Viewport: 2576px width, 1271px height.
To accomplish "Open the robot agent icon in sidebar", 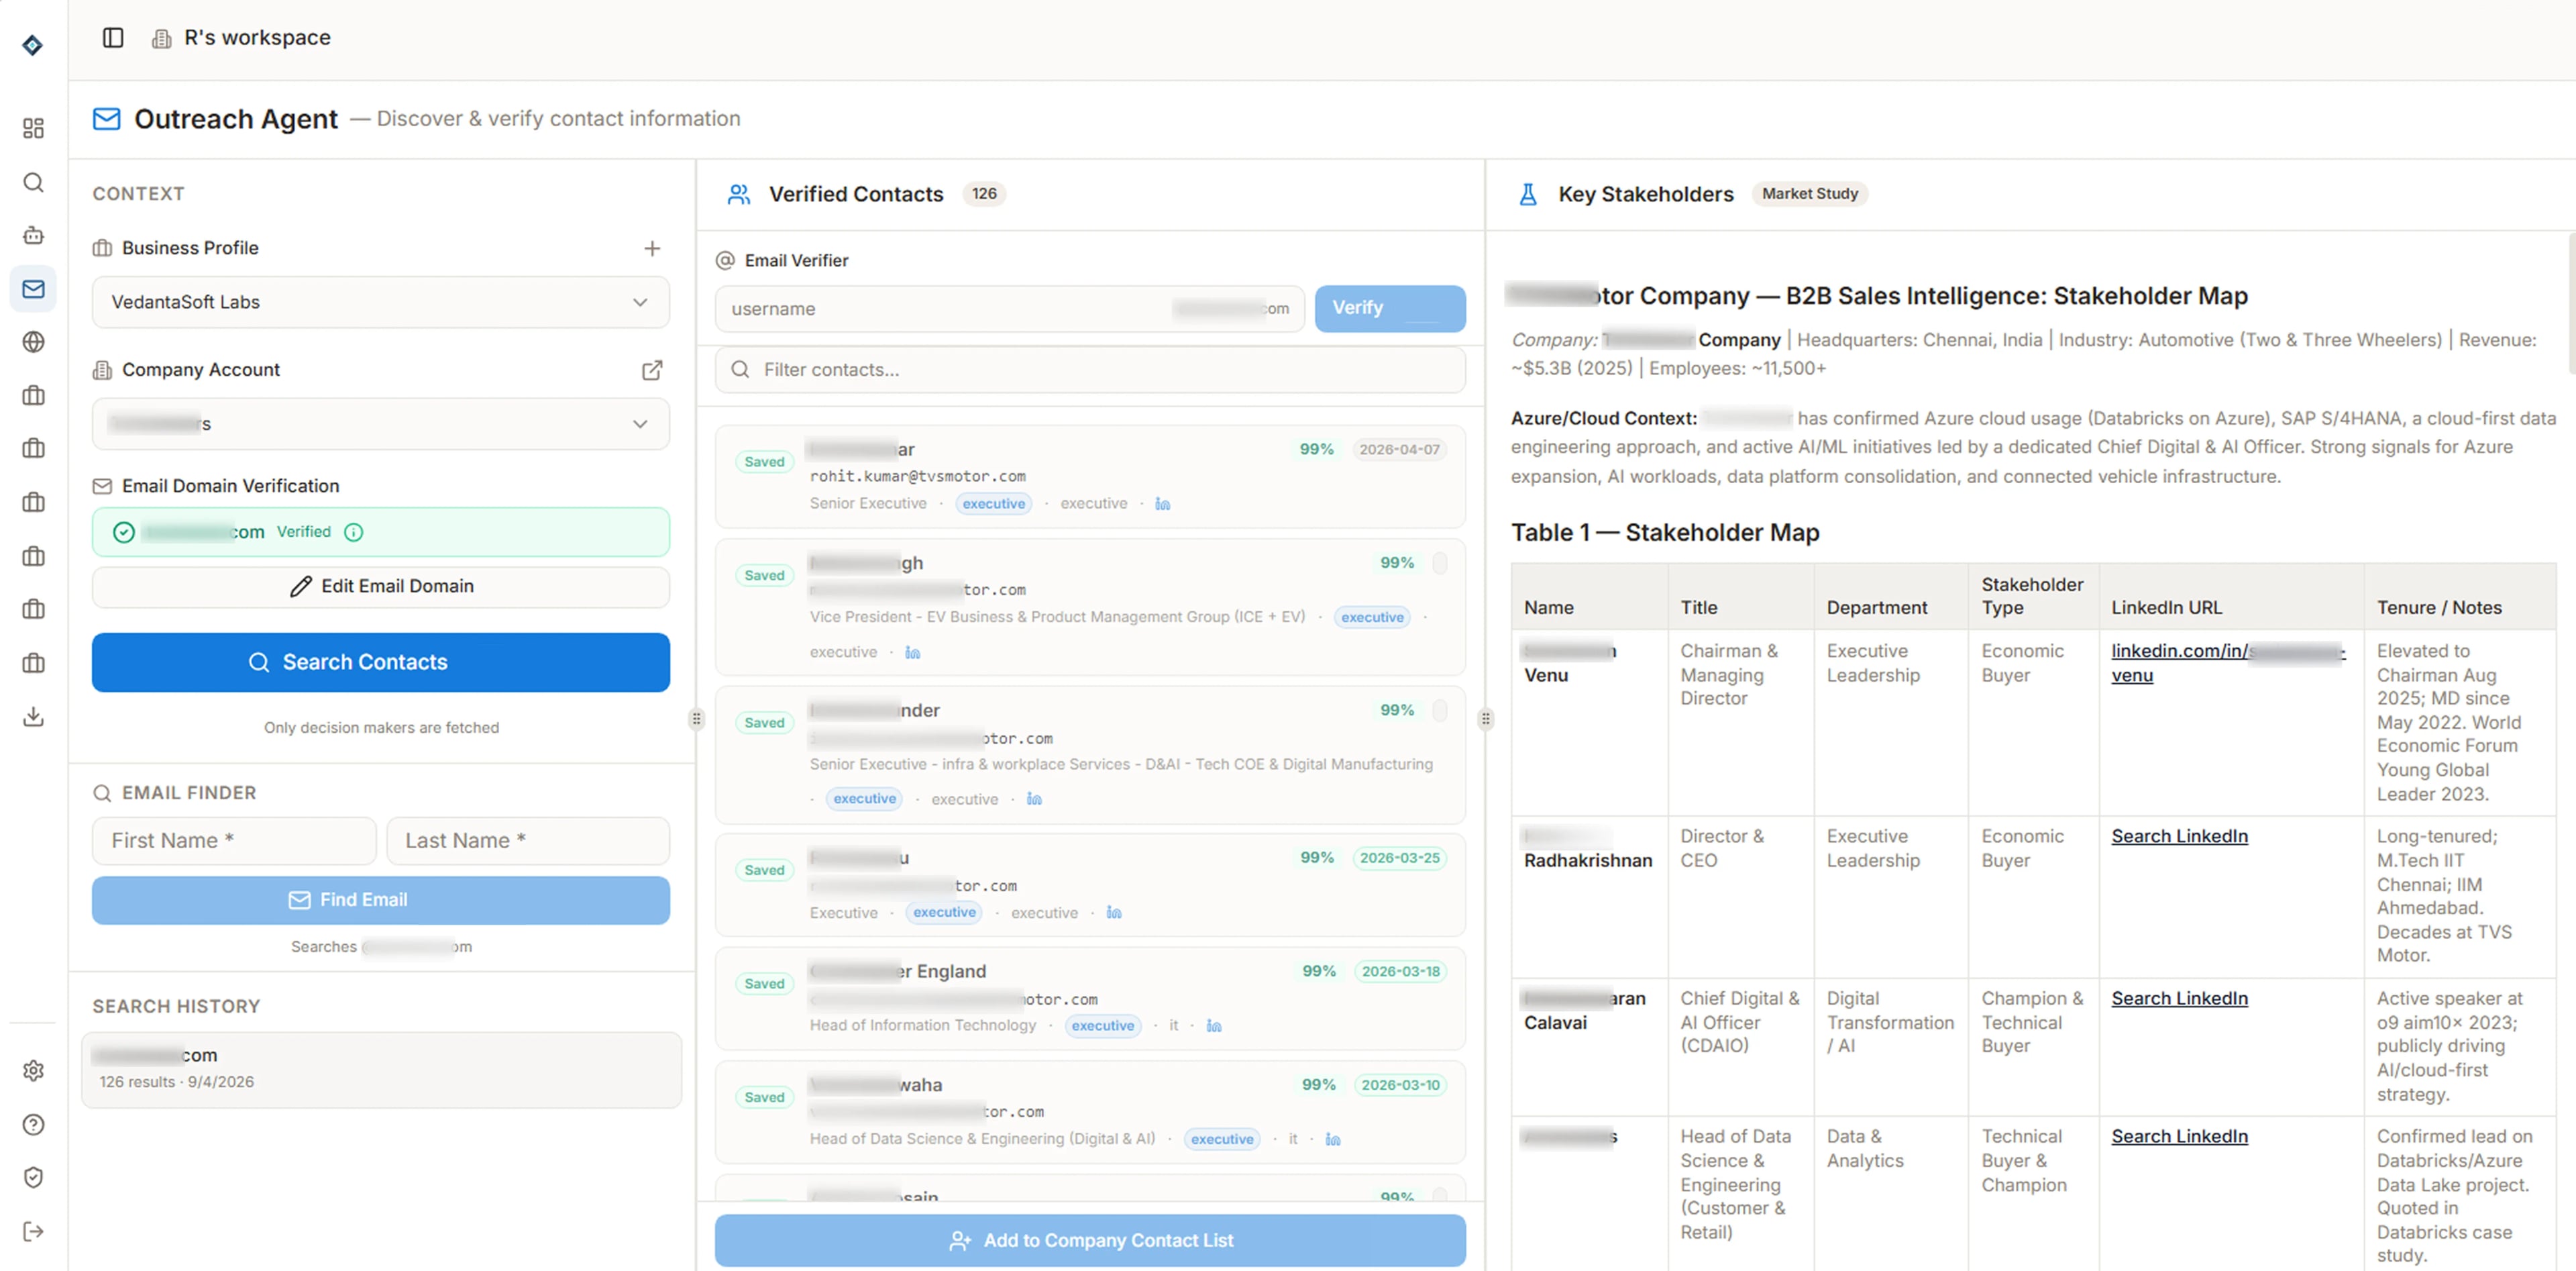I will pyautogui.click(x=33, y=236).
